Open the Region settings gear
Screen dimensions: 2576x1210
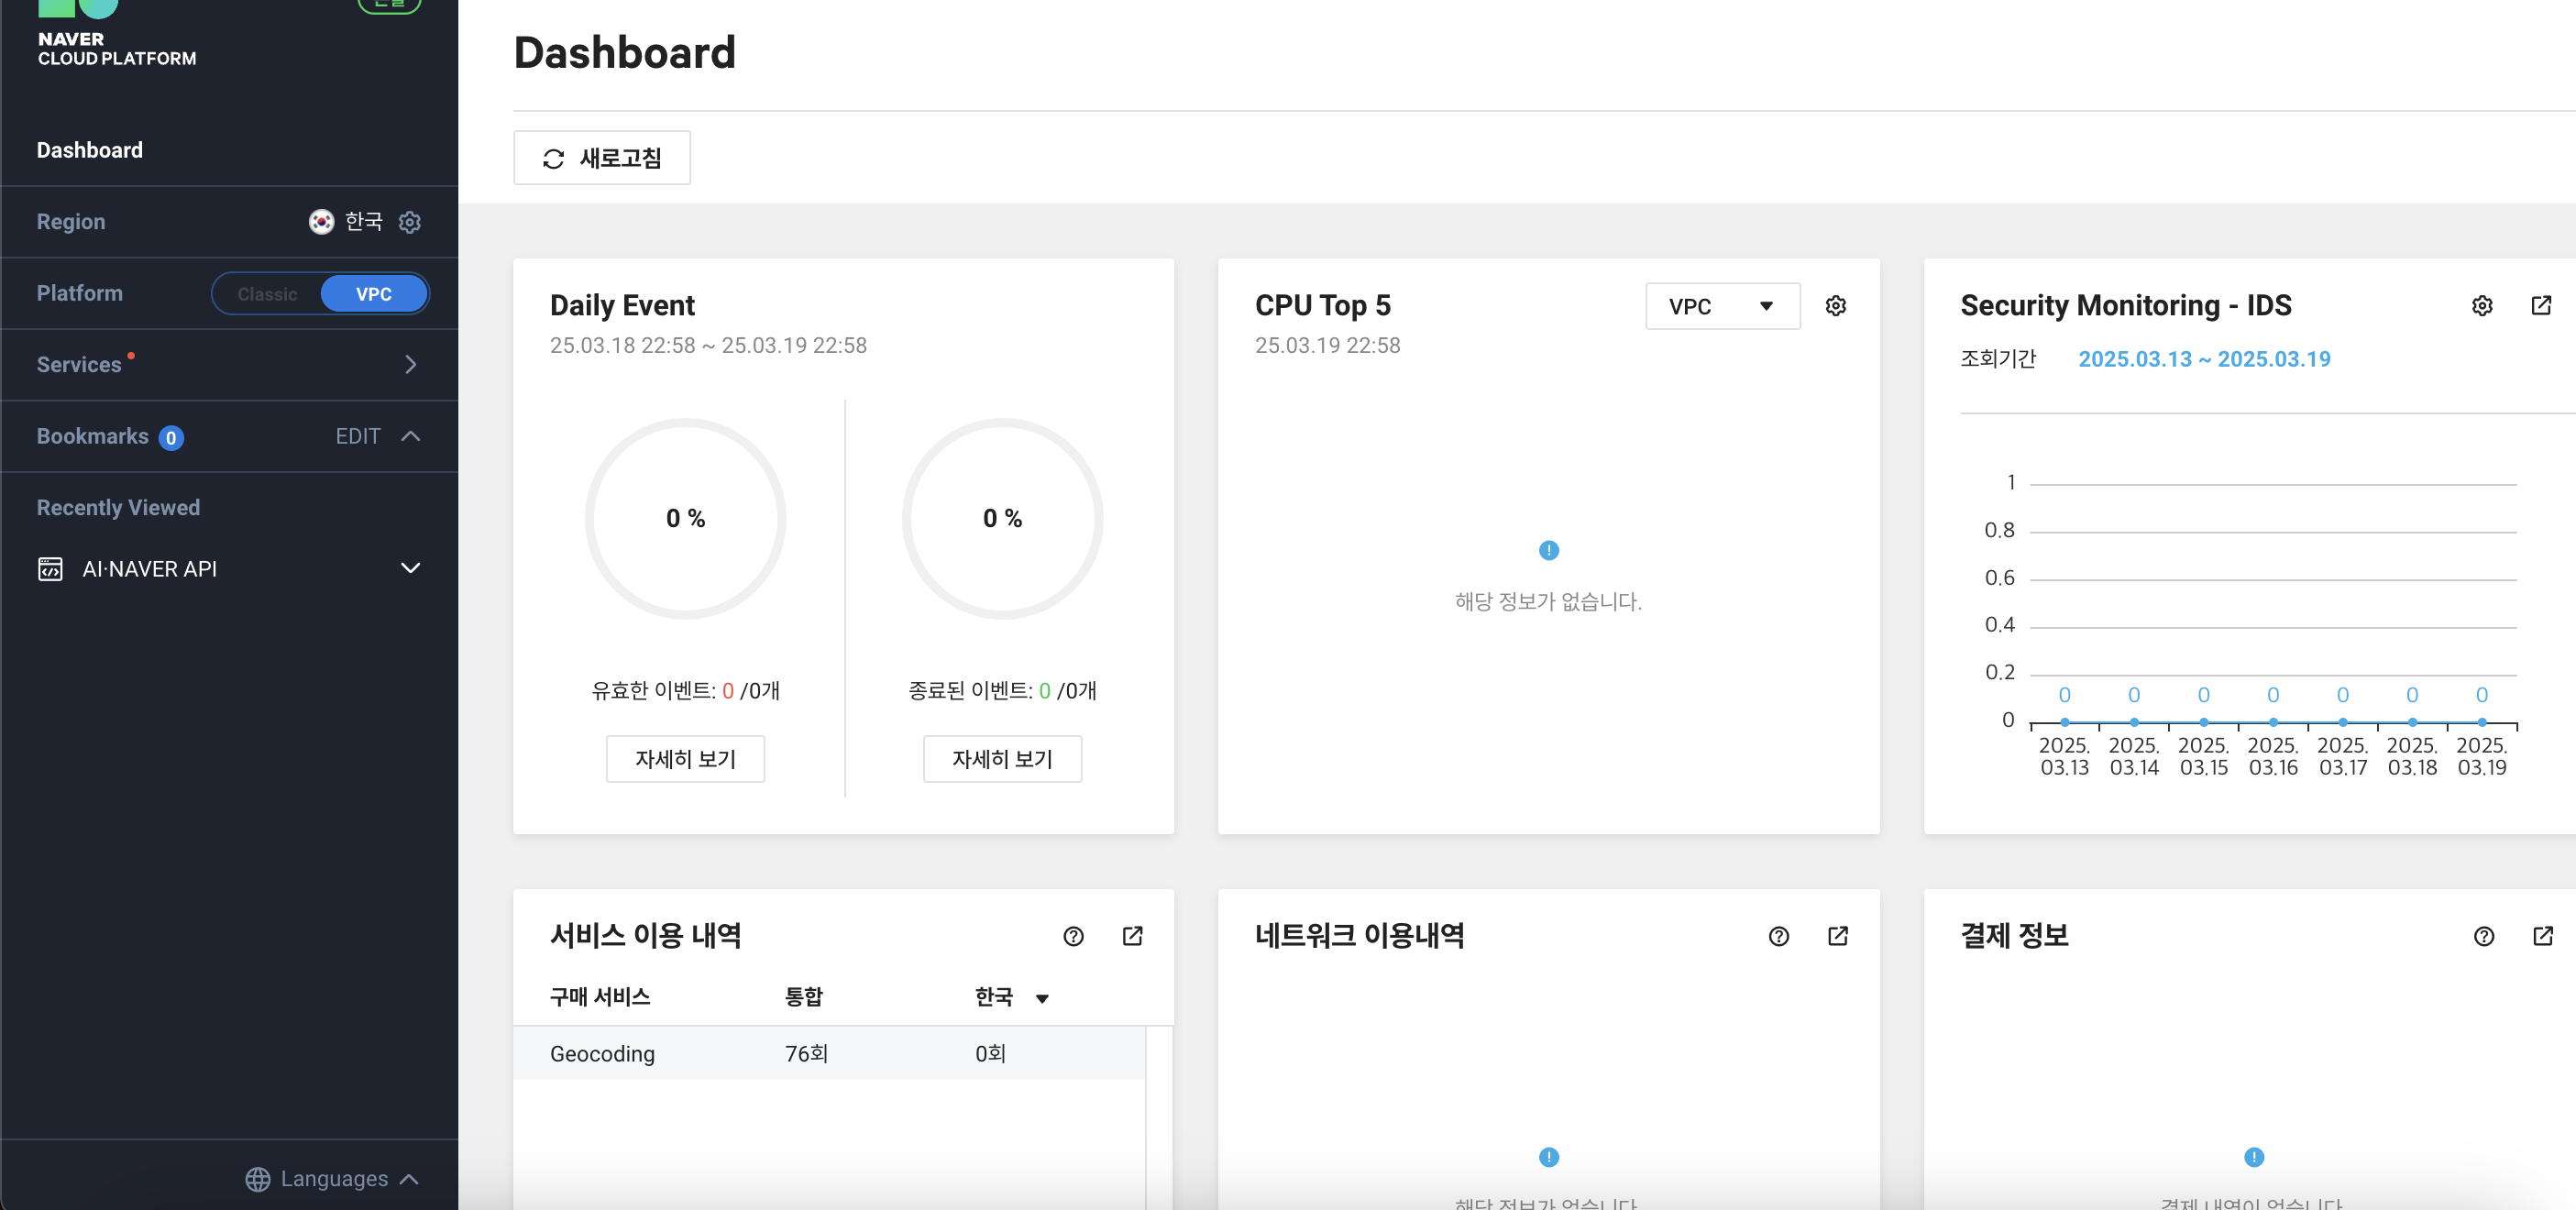(x=410, y=222)
